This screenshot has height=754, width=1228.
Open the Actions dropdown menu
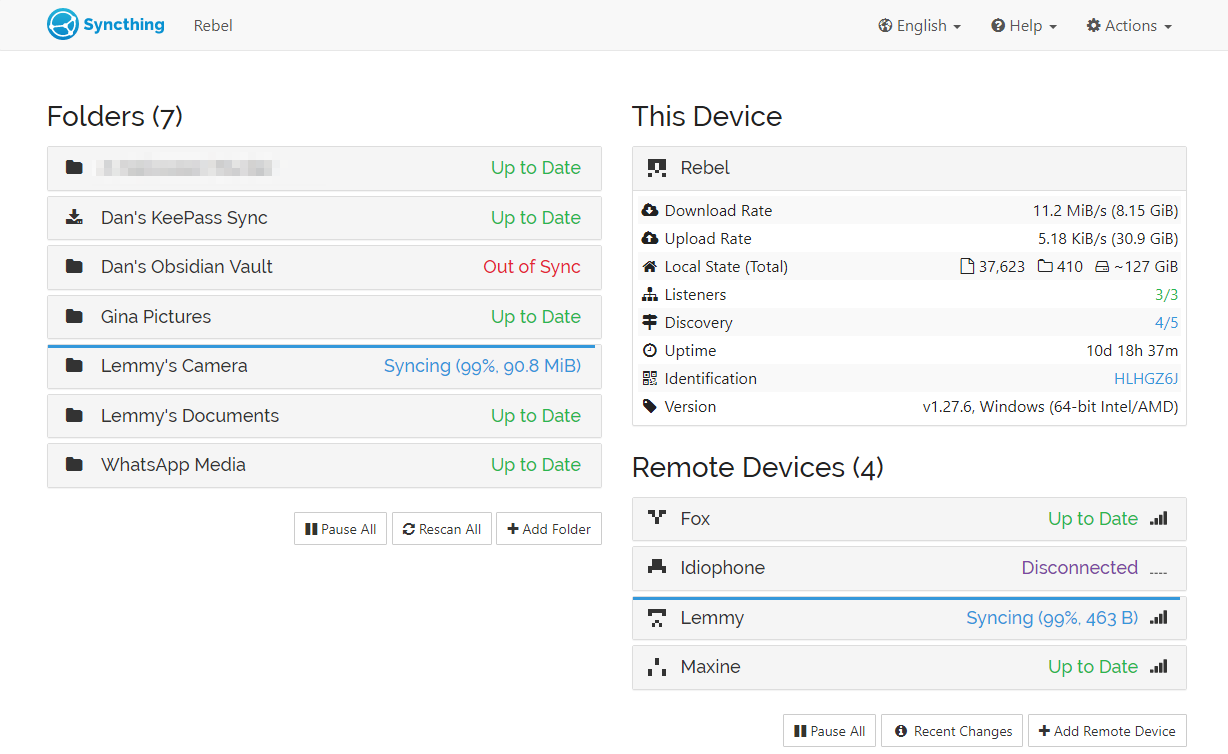[1128, 26]
